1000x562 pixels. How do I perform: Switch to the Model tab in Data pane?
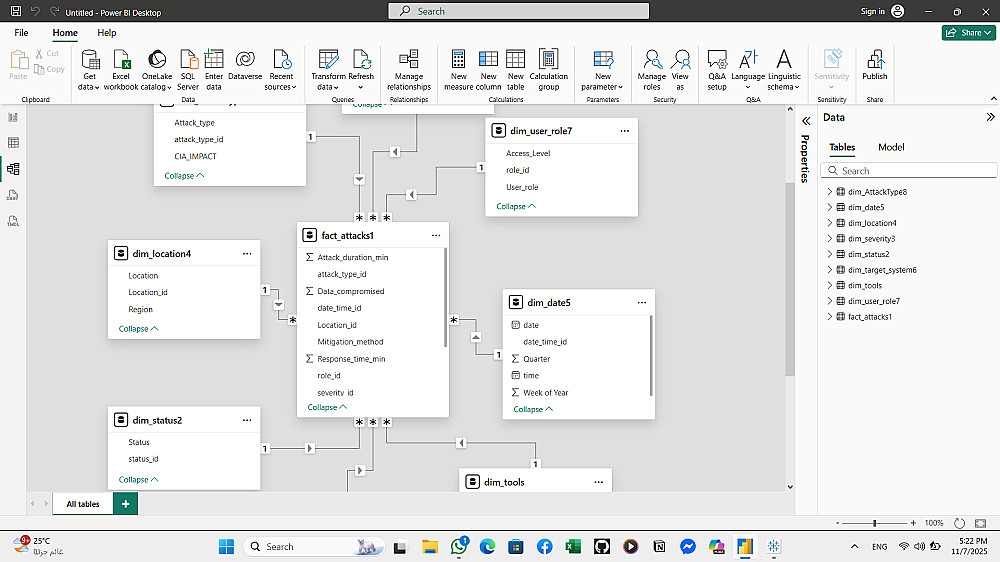pos(891,147)
